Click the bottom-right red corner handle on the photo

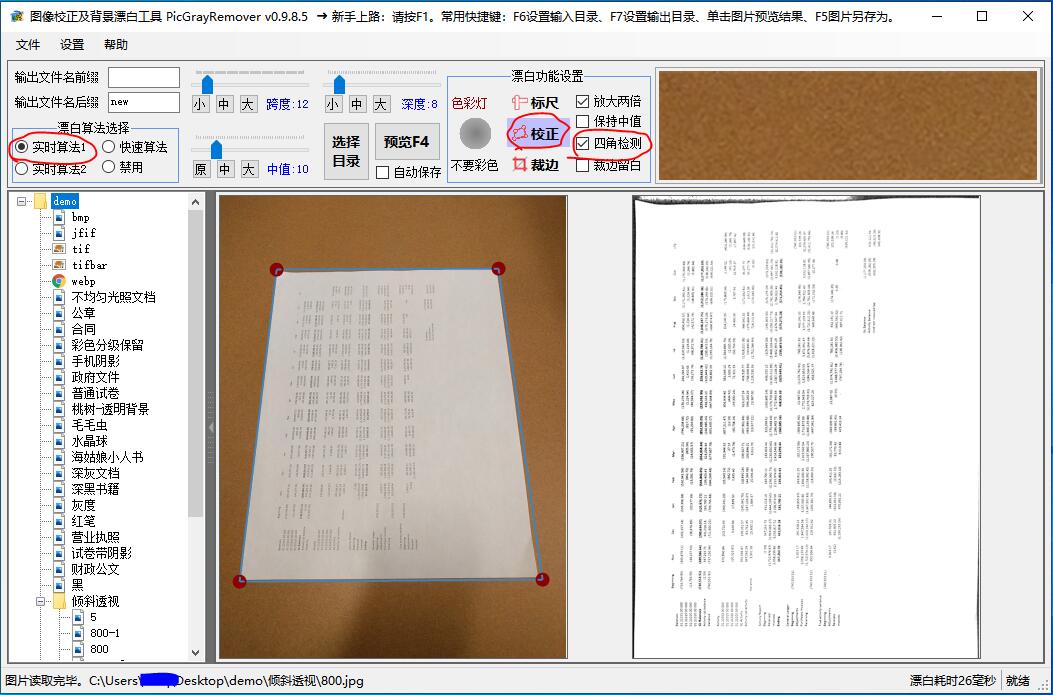(x=542, y=579)
